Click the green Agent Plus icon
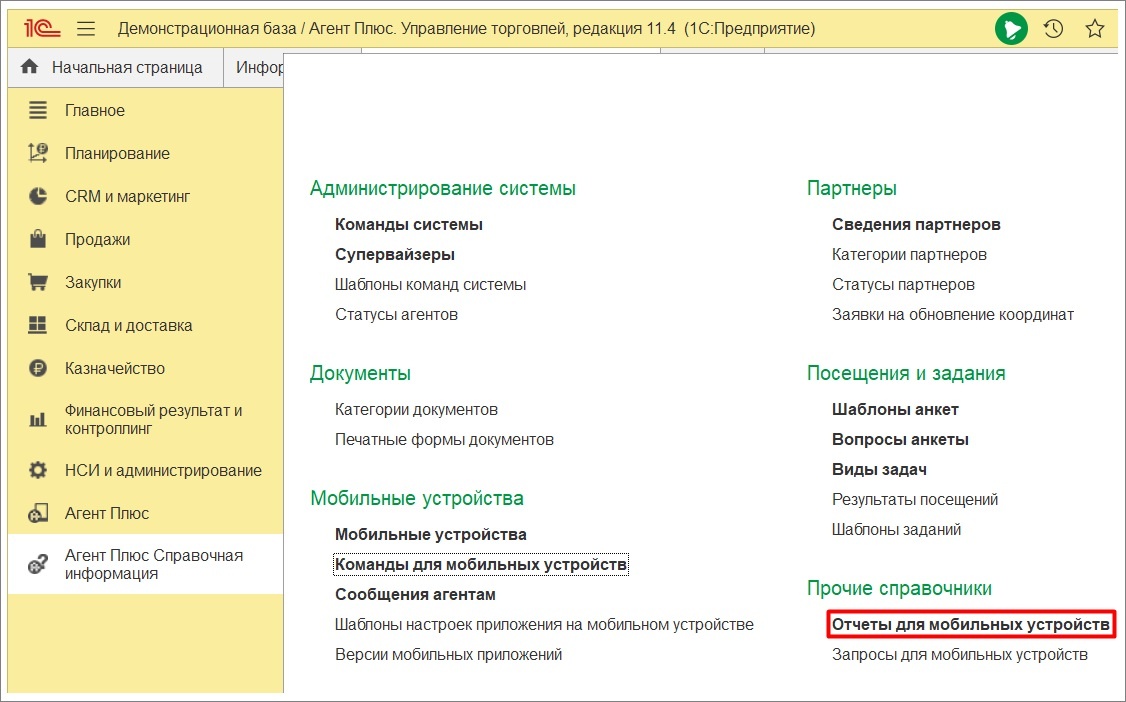Image resolution: width=1126 pixels, height=702 pixels. (1011, 29)
